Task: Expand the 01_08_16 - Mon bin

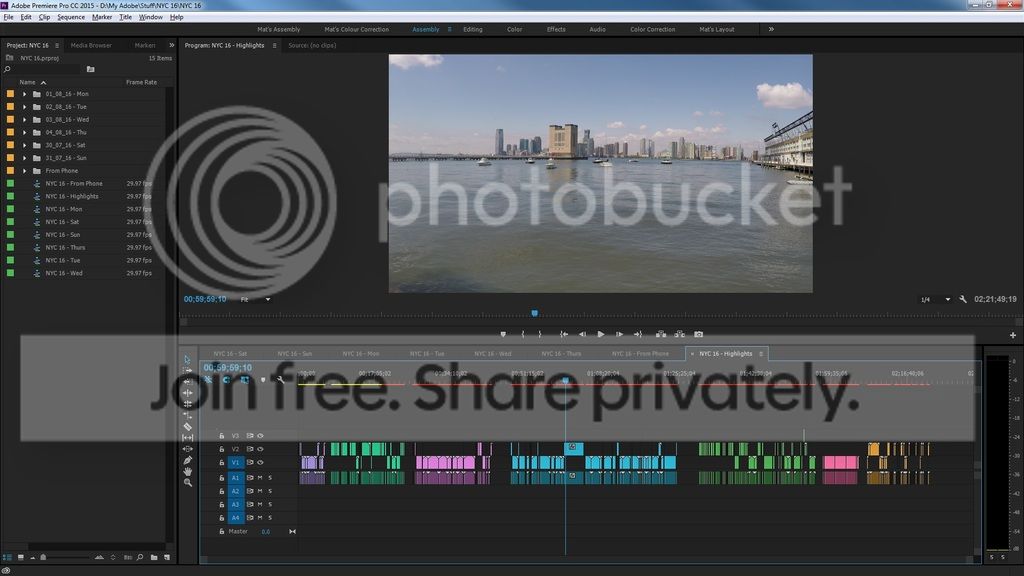Action: (x=25, y=94)
